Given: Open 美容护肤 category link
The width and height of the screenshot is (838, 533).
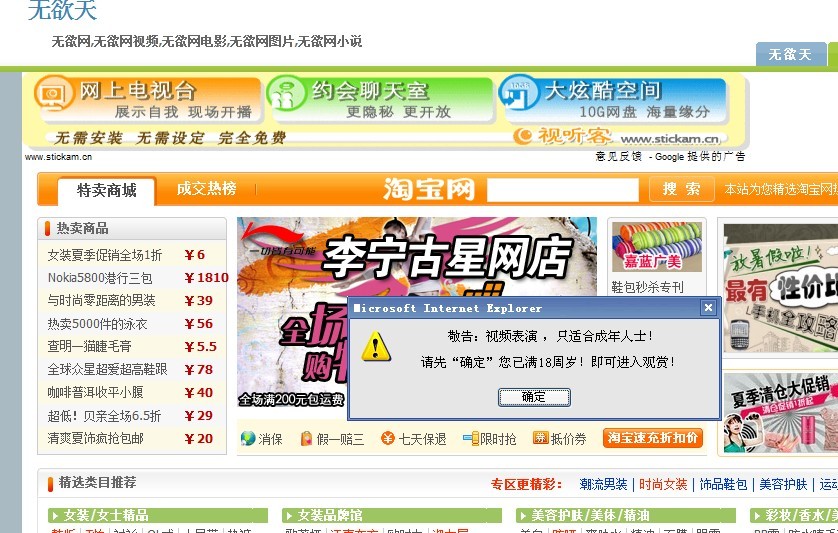Looking at the screenshot, I should point(783,484).
